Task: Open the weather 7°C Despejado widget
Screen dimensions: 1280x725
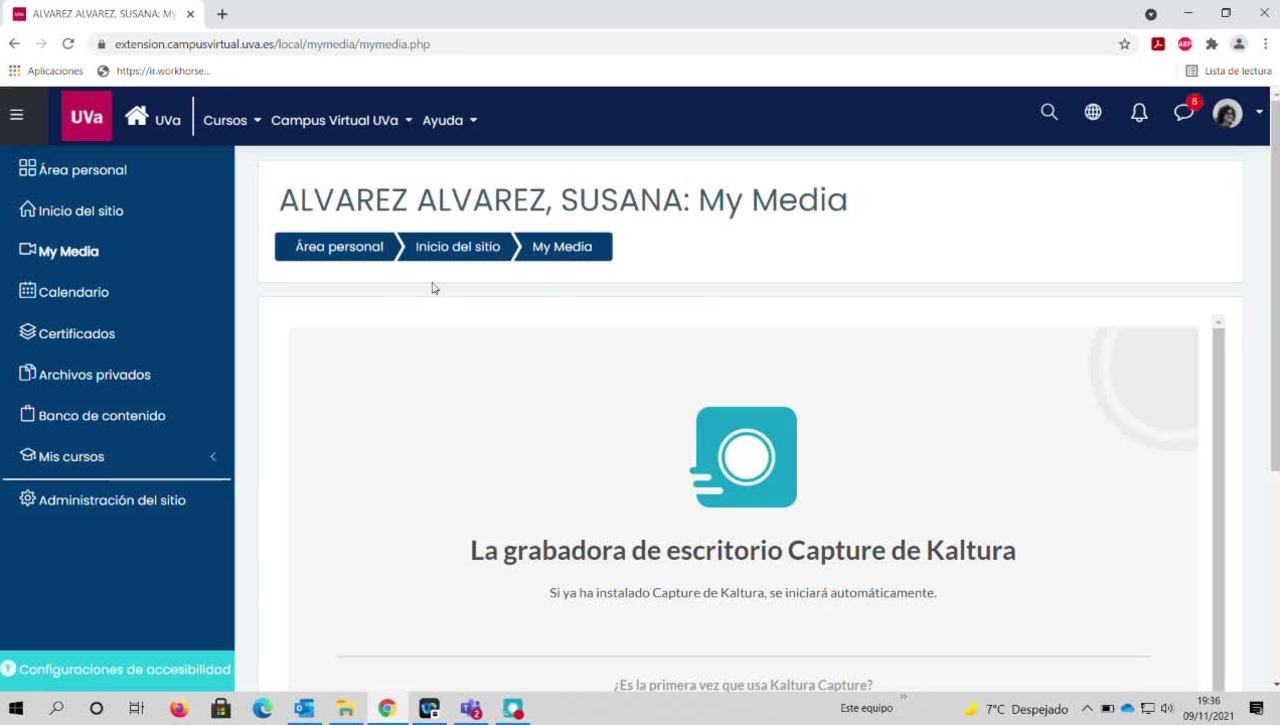Action: pos(1016,709)
